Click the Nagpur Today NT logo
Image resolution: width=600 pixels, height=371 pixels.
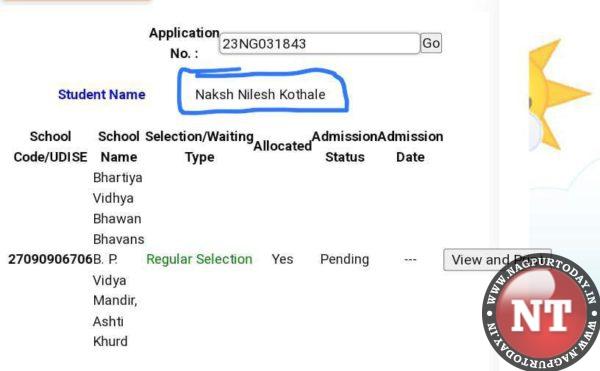point(541,312)
